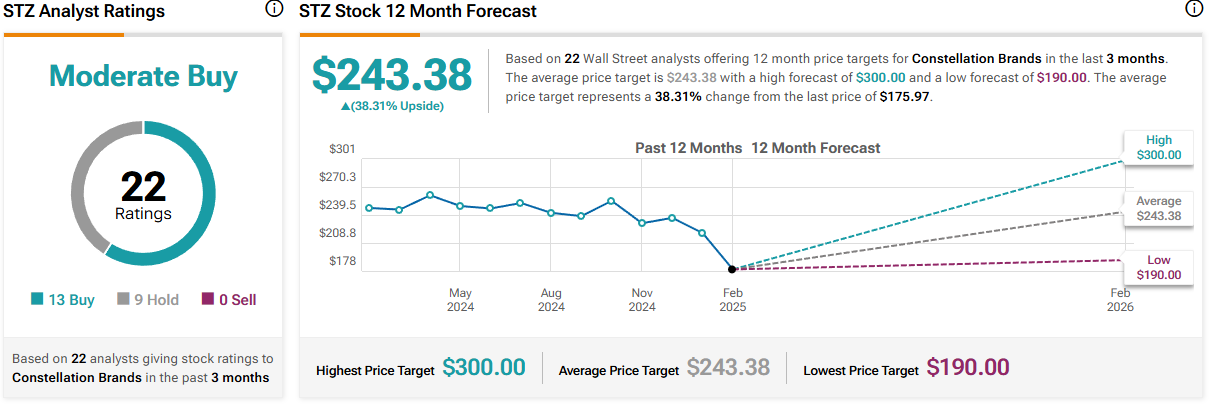Viewport: 1210px width, 407px height.
Task: Open info icon beside 12 Month Forecast
Action: (x=1193, y=9)
